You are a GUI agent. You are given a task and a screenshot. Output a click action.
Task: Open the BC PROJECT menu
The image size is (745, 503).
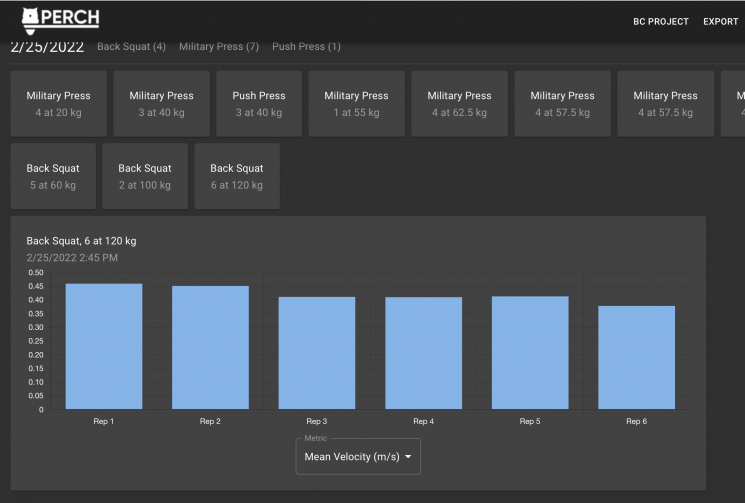point(661,22)
